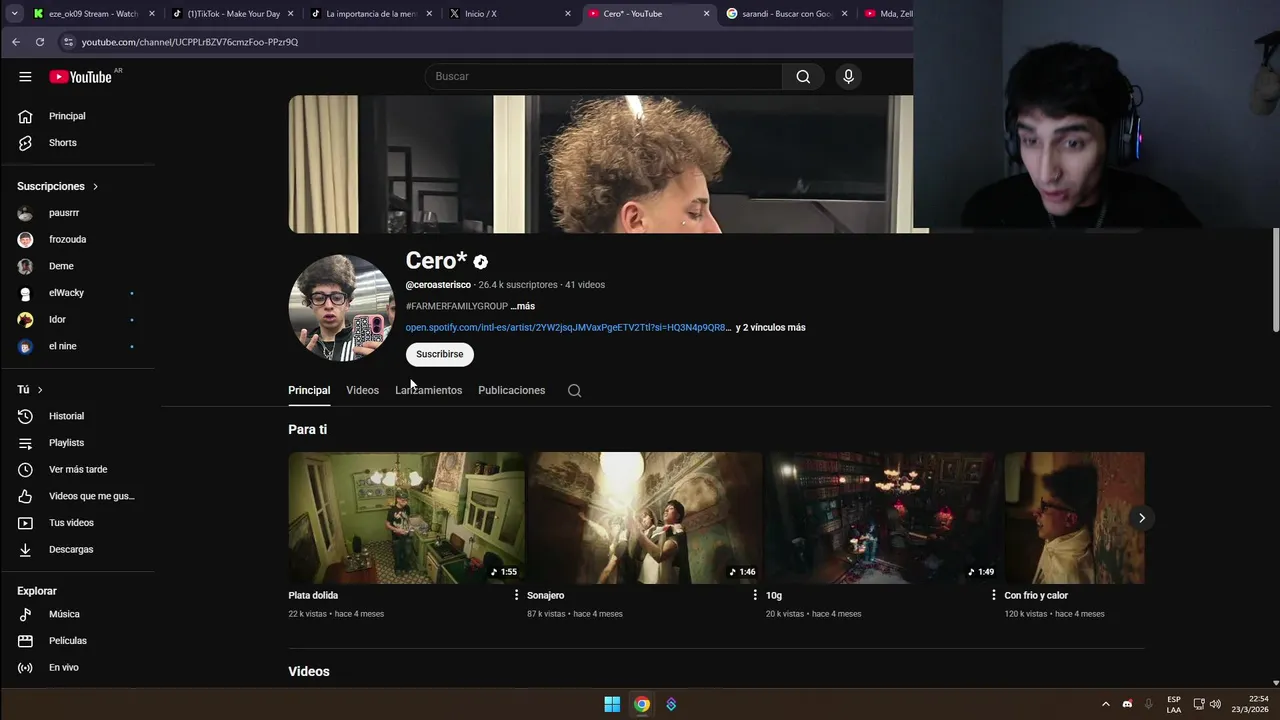Click the Cero* channel avatar
The image size is (1280, 720).
pyautogui.click(x=341, y=307)
